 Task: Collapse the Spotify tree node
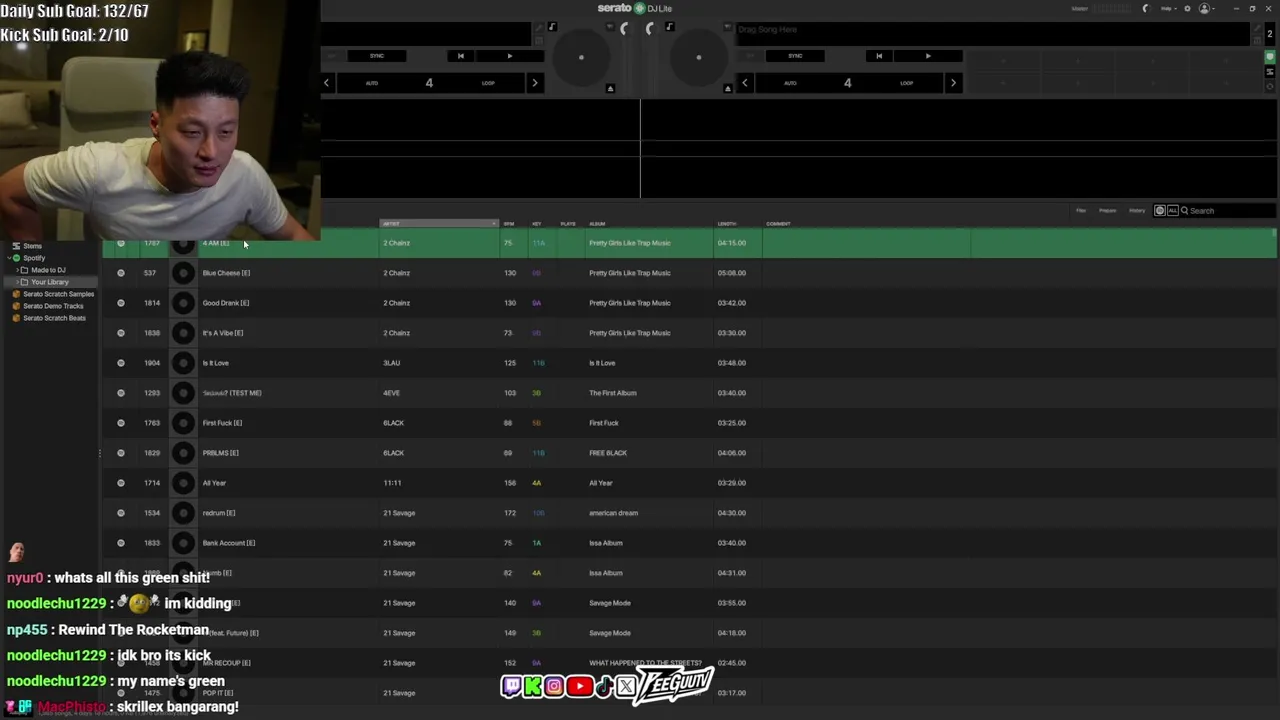click(8, 258)
